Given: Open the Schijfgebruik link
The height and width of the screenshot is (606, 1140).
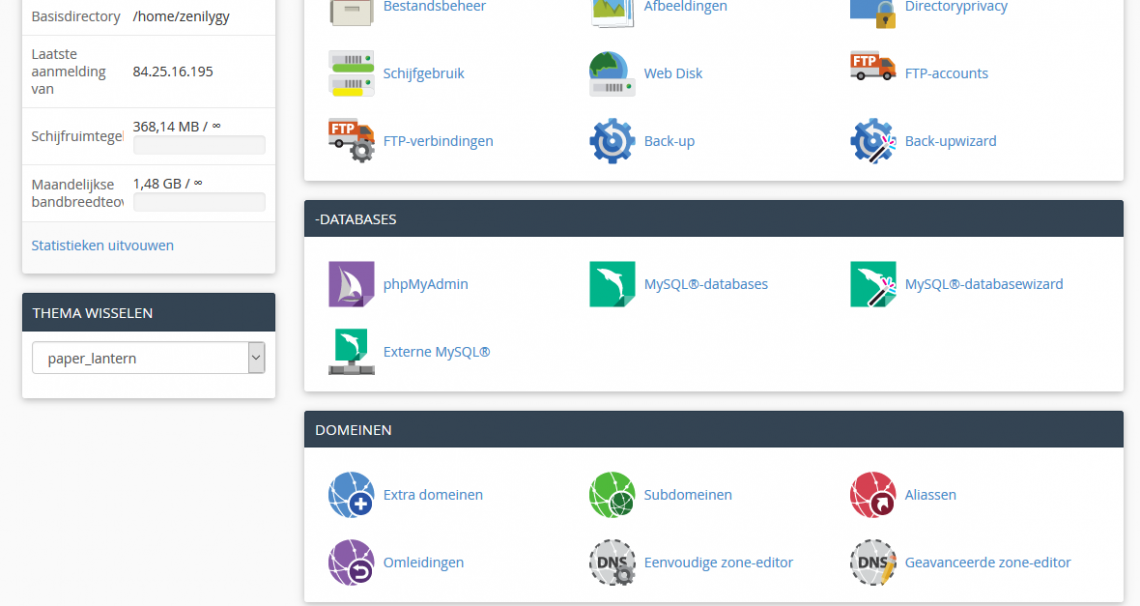Looking at the screenshot, I should point(423,73).
